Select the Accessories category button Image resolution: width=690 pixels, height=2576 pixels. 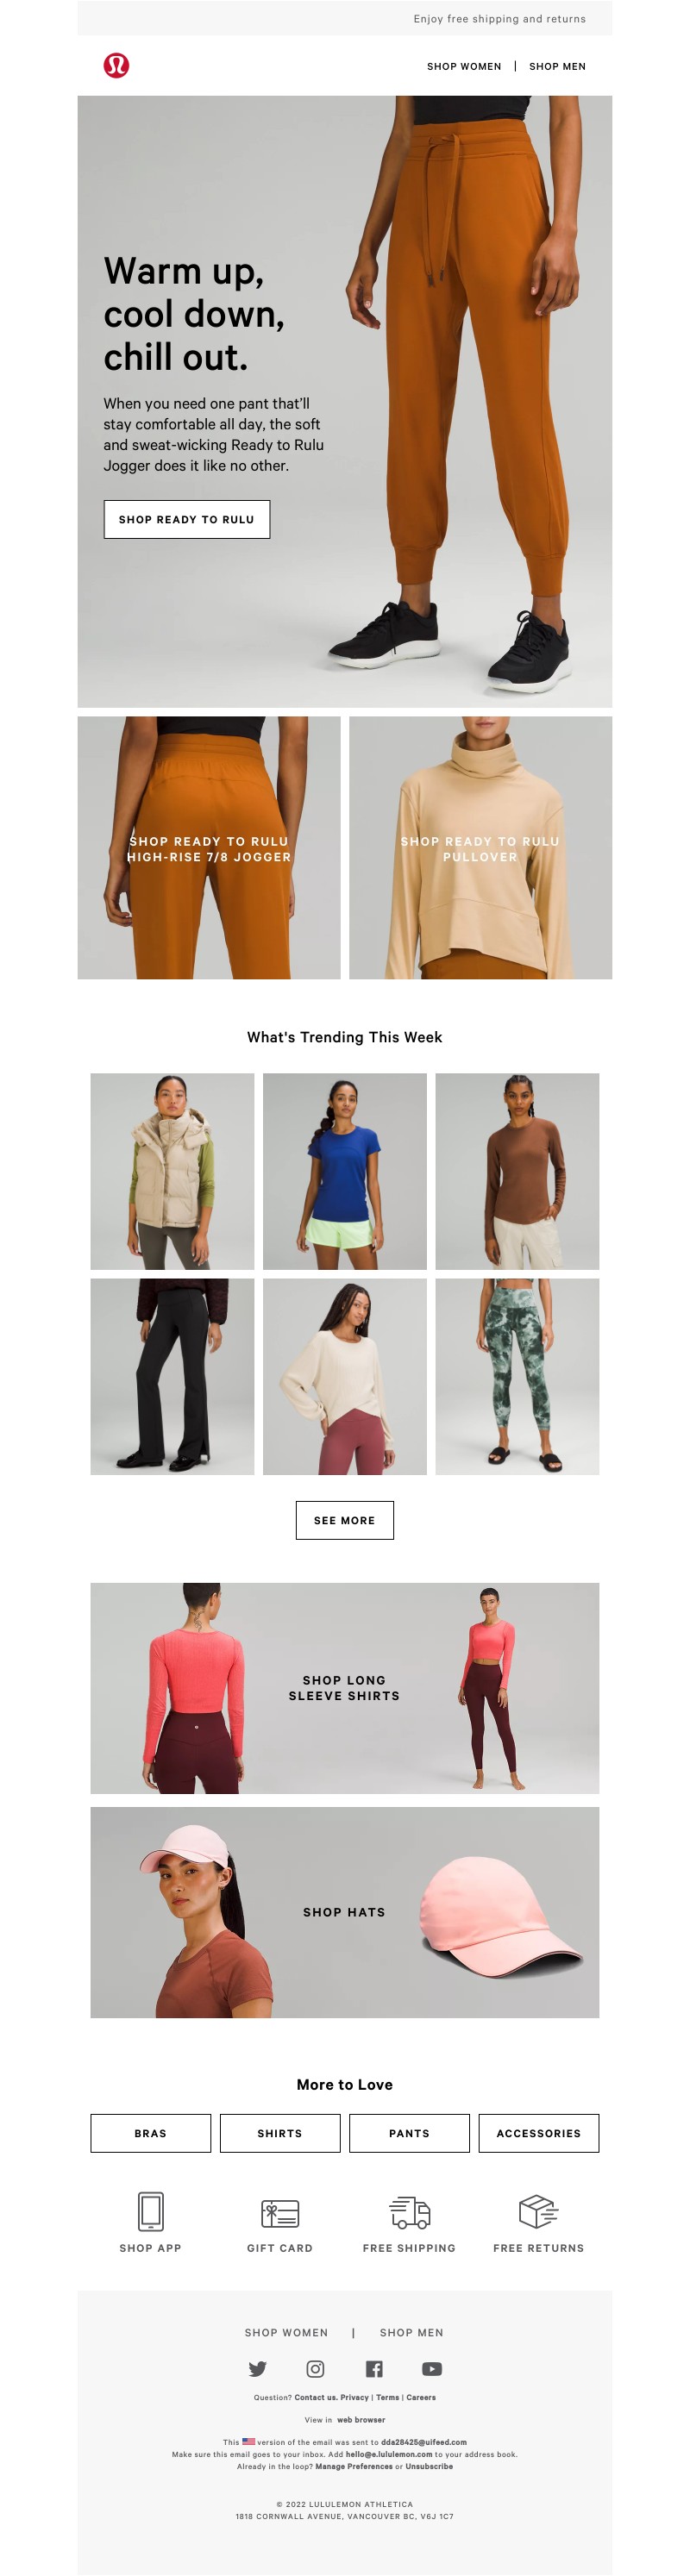pyautogui.click(x=539, y=2132)
